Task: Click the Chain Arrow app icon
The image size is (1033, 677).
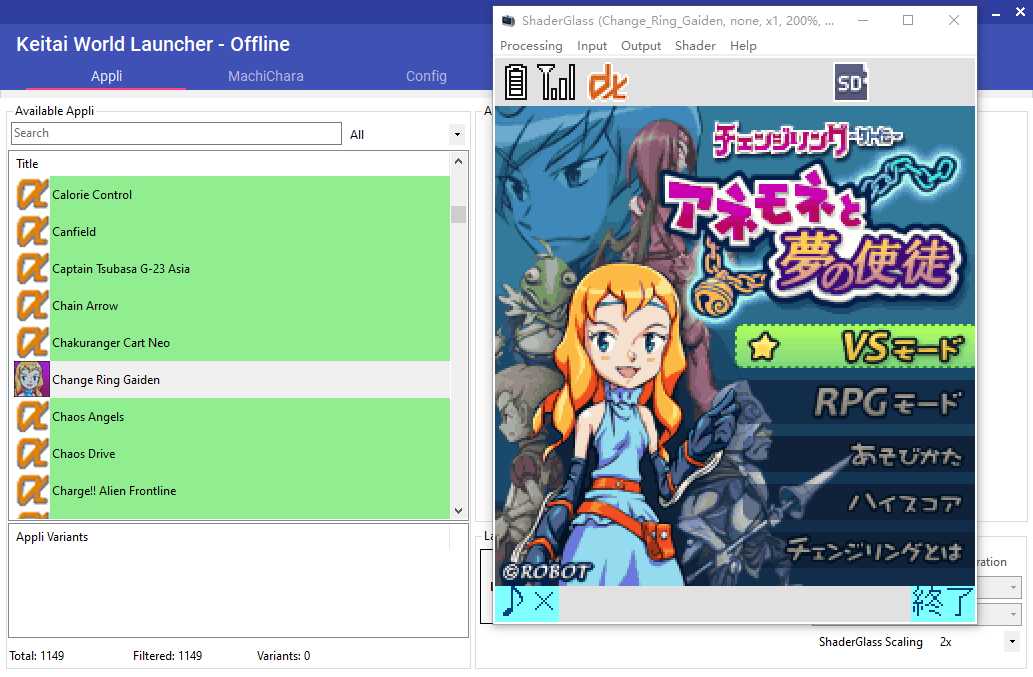Action: 32,306
